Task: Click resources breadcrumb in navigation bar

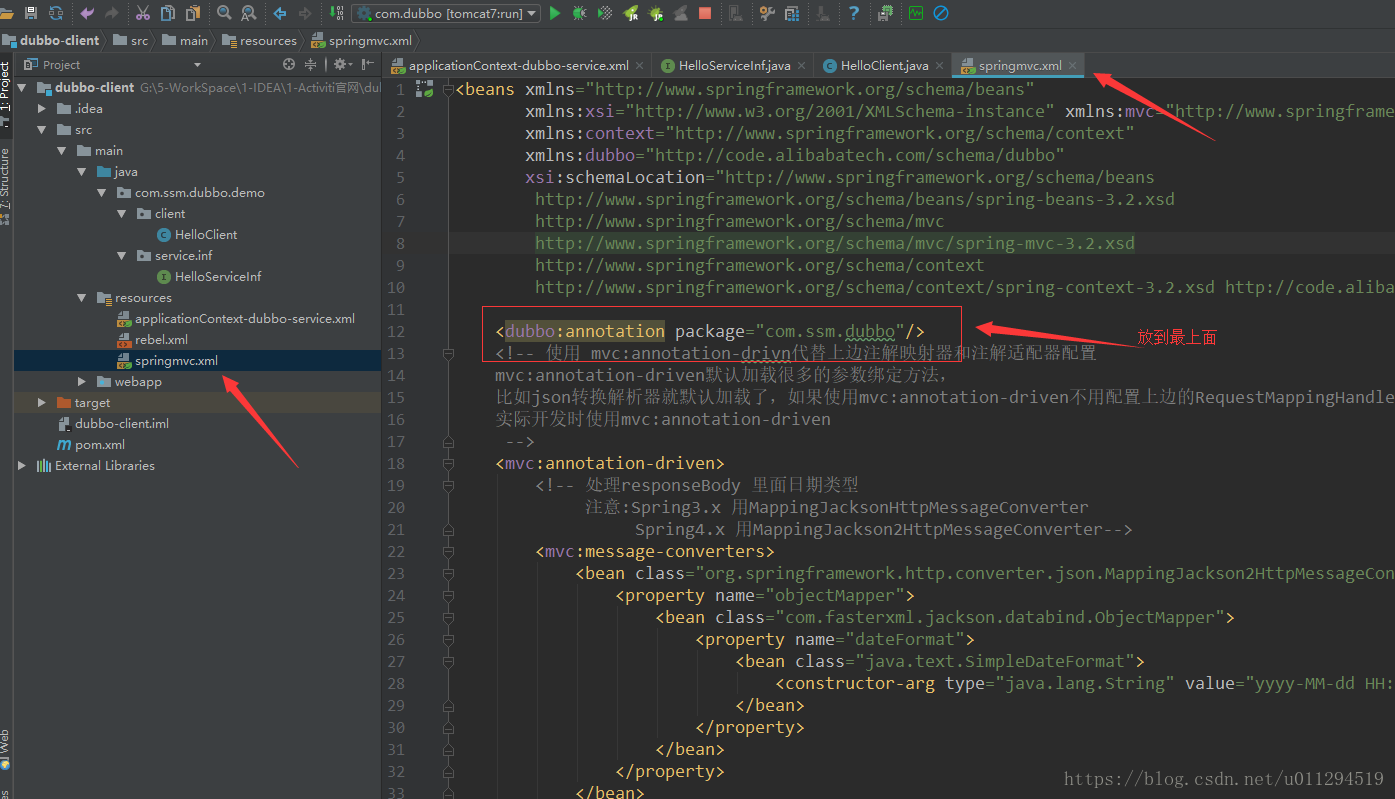Action: 259,40
